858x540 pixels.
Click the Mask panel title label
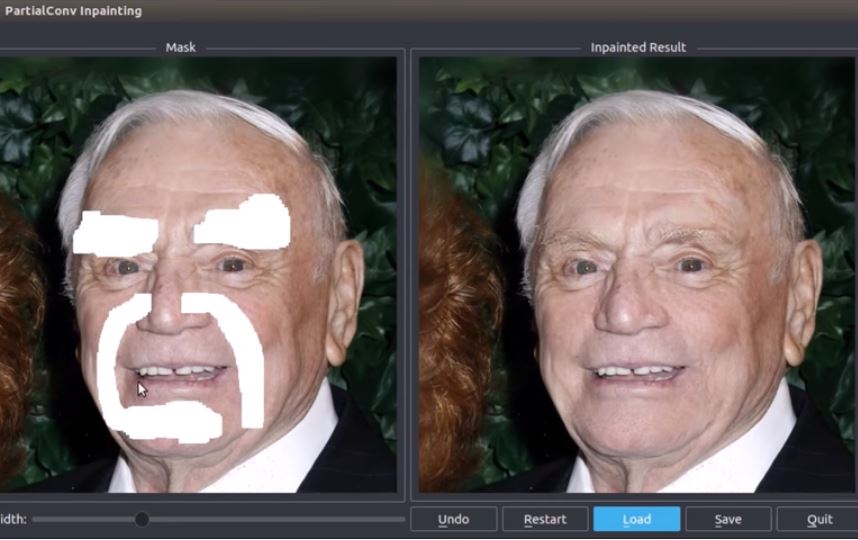click(180, 47)
